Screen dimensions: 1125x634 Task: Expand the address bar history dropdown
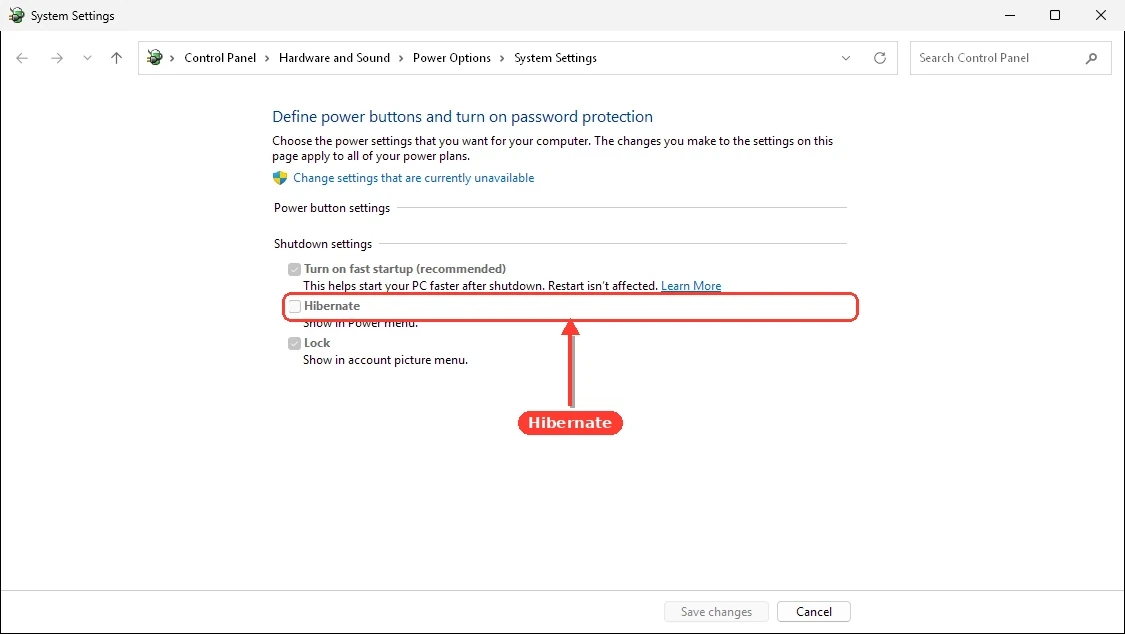point(846,58)
